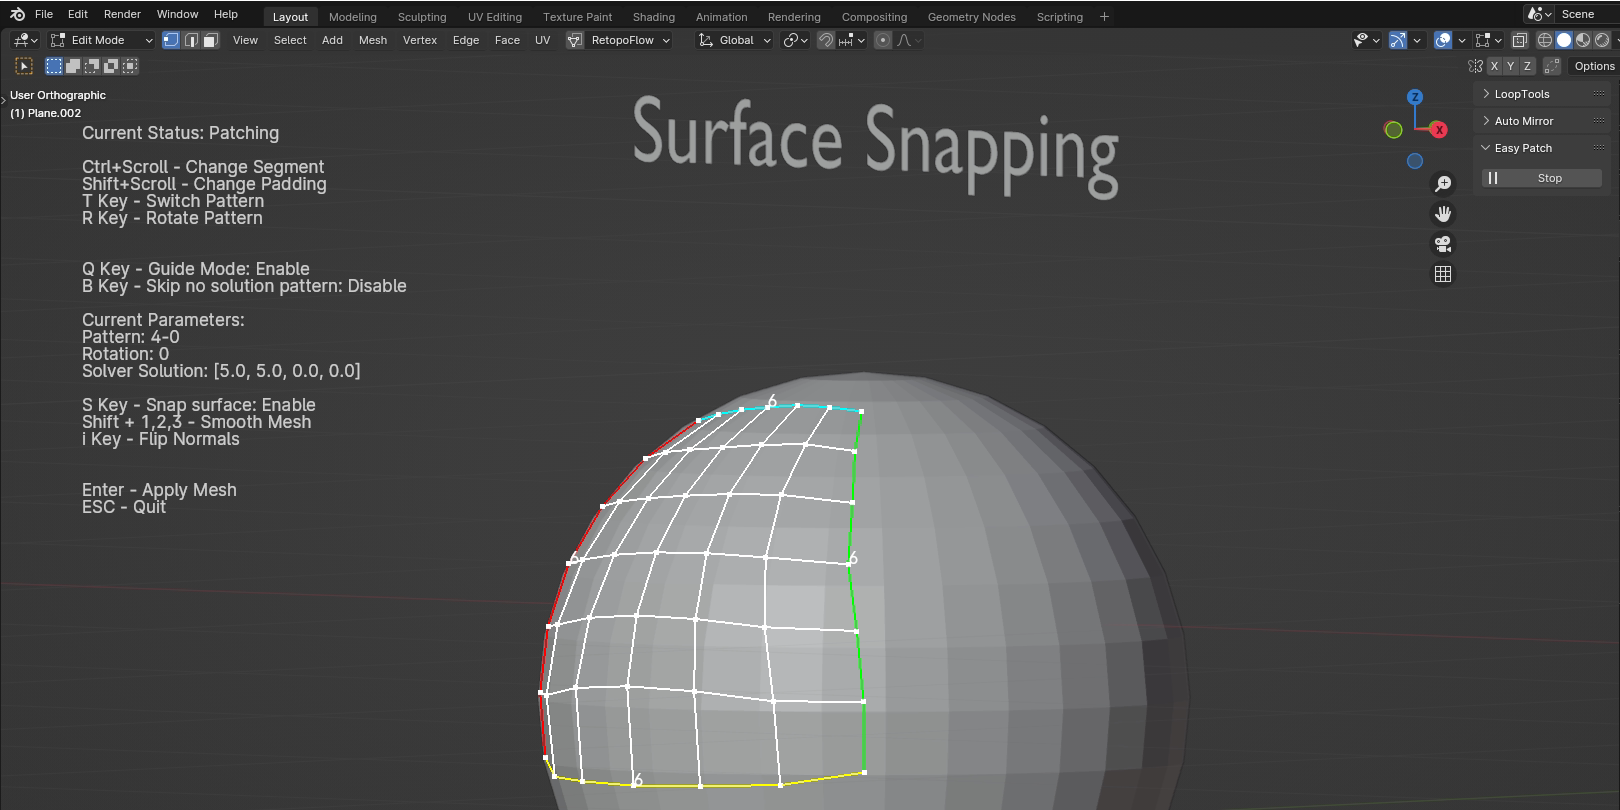The image size is (1620, 810).
Task: Open the Global transform orientation dropdown
Action: pos(735,40)
